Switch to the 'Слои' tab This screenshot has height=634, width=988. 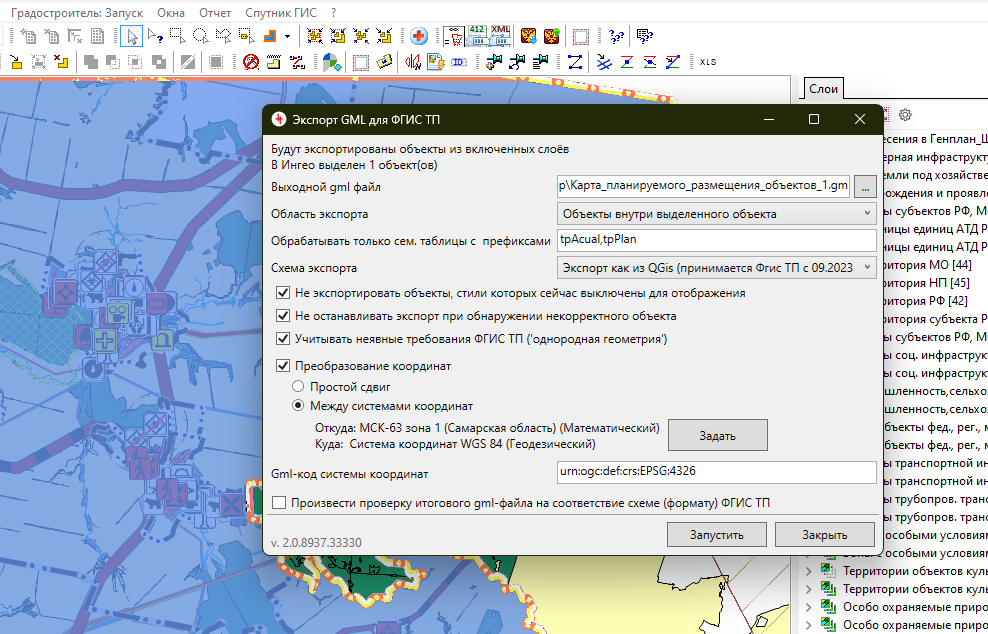point(823,89)
